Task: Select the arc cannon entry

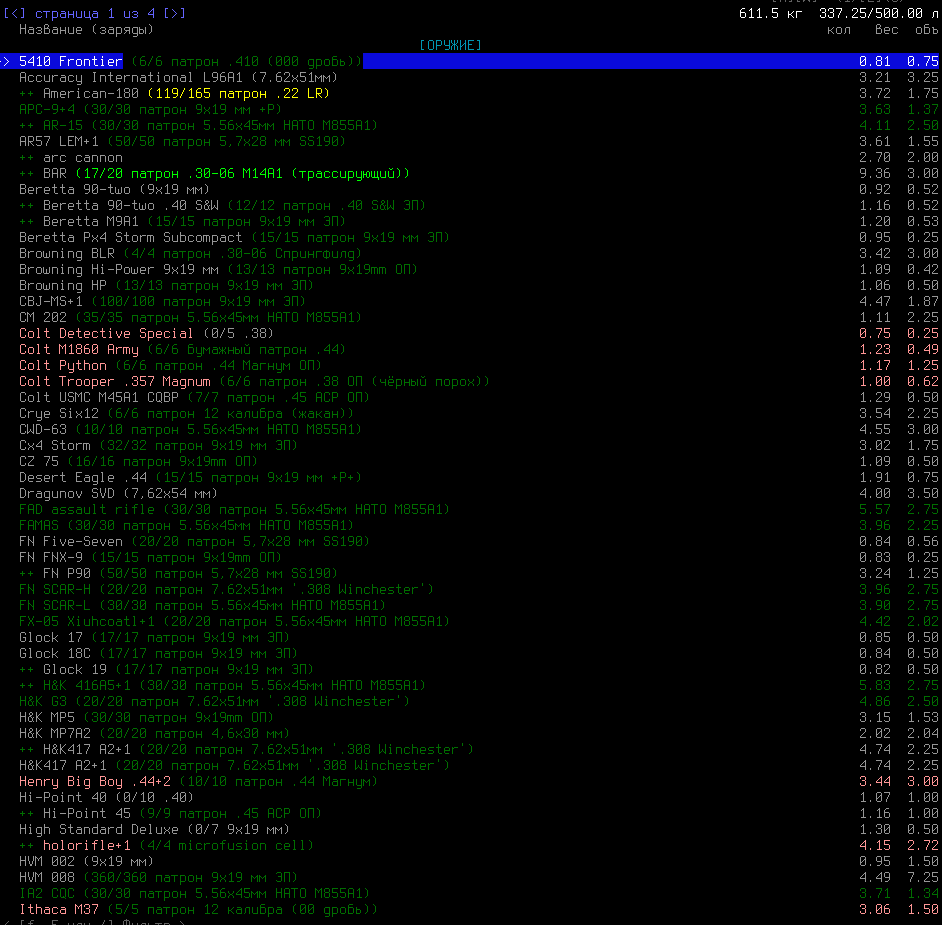Action: click(x=471, y=157)
